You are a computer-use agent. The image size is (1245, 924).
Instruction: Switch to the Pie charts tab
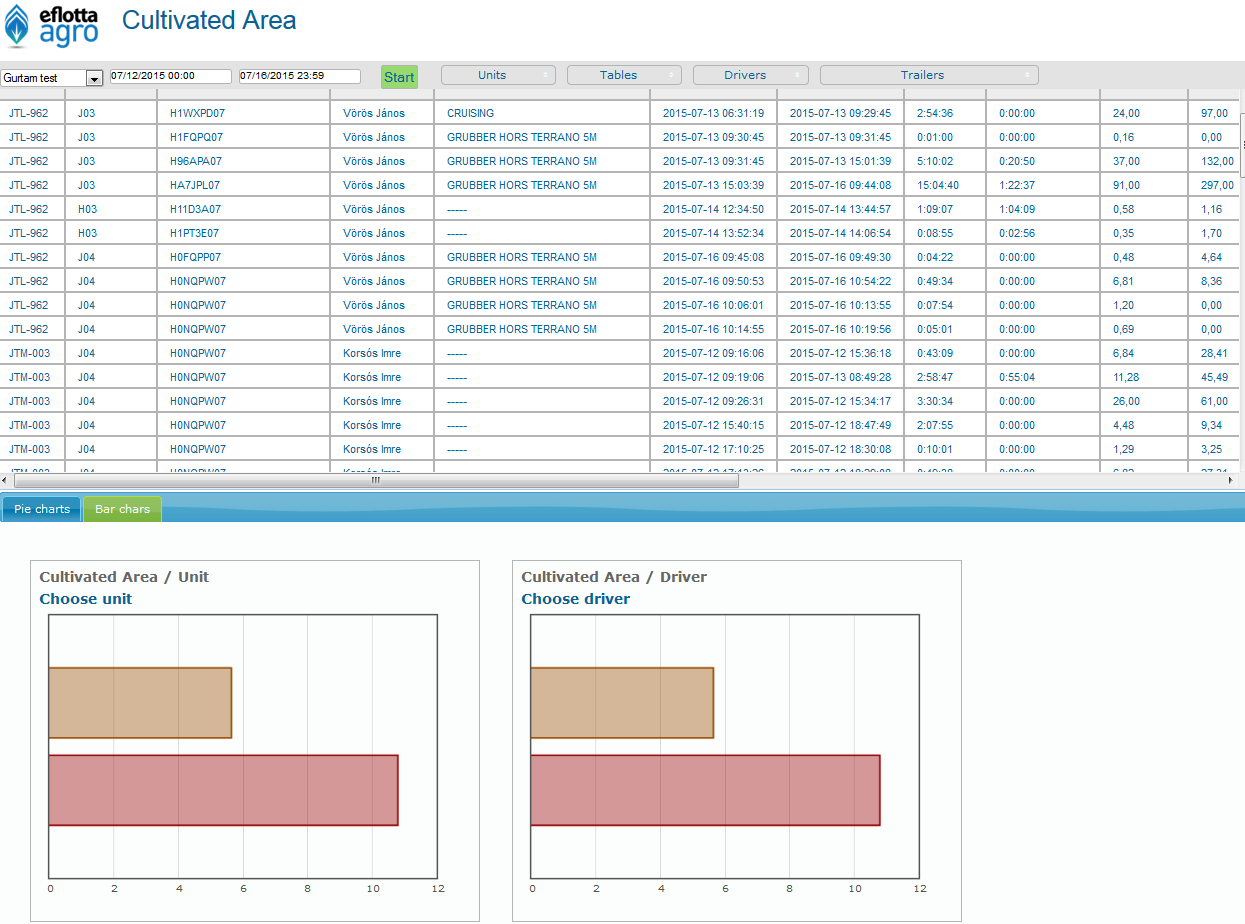point(42,509)
